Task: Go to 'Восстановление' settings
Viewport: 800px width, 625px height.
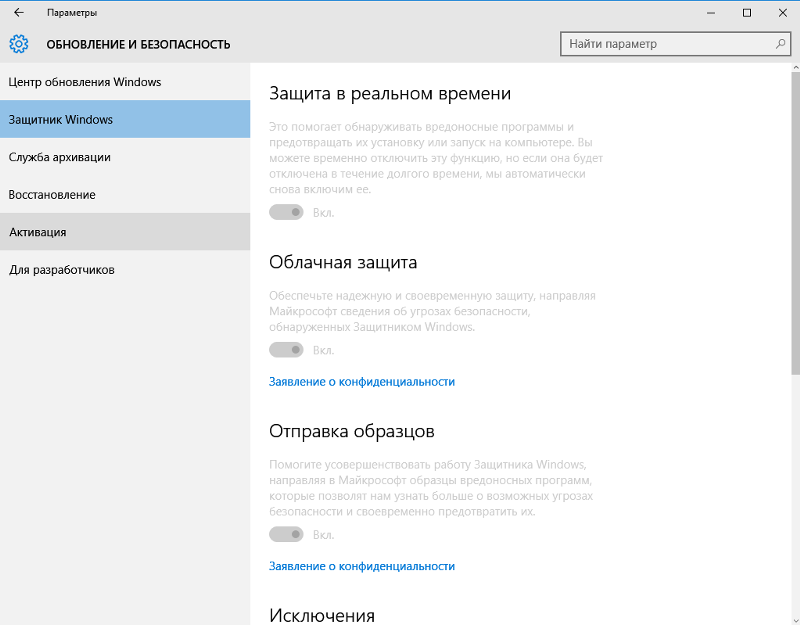Action: [52, 194]
